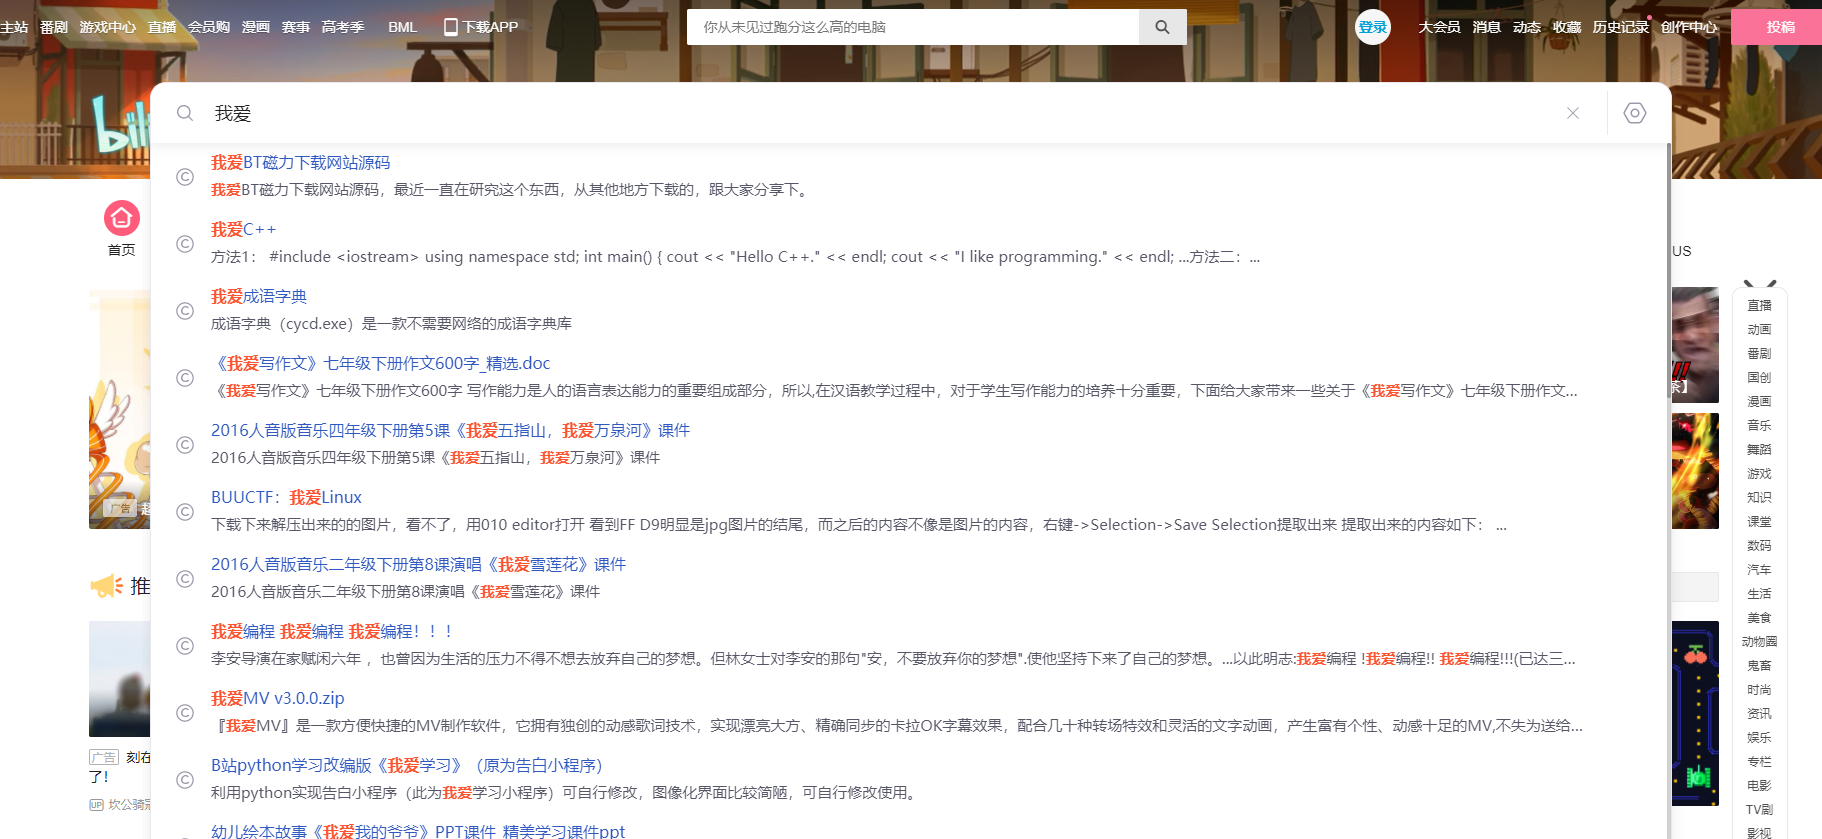Click the C icon beside 我爱成语字典
This screenshot has width=1822, height=839.
pos(185,311)
